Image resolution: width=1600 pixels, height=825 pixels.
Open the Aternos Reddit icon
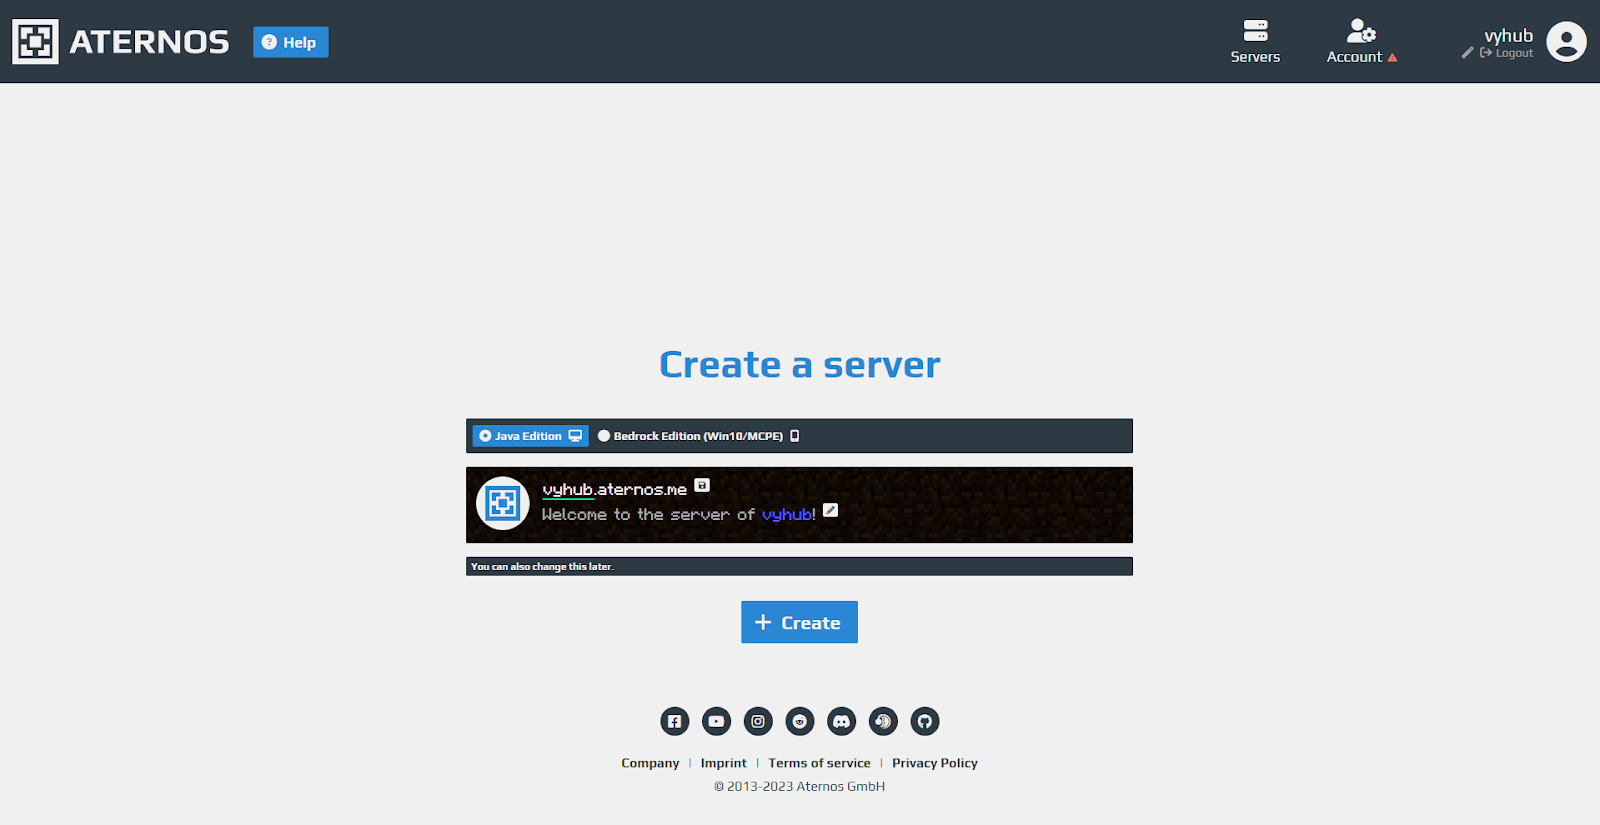(x=800, y=721)
